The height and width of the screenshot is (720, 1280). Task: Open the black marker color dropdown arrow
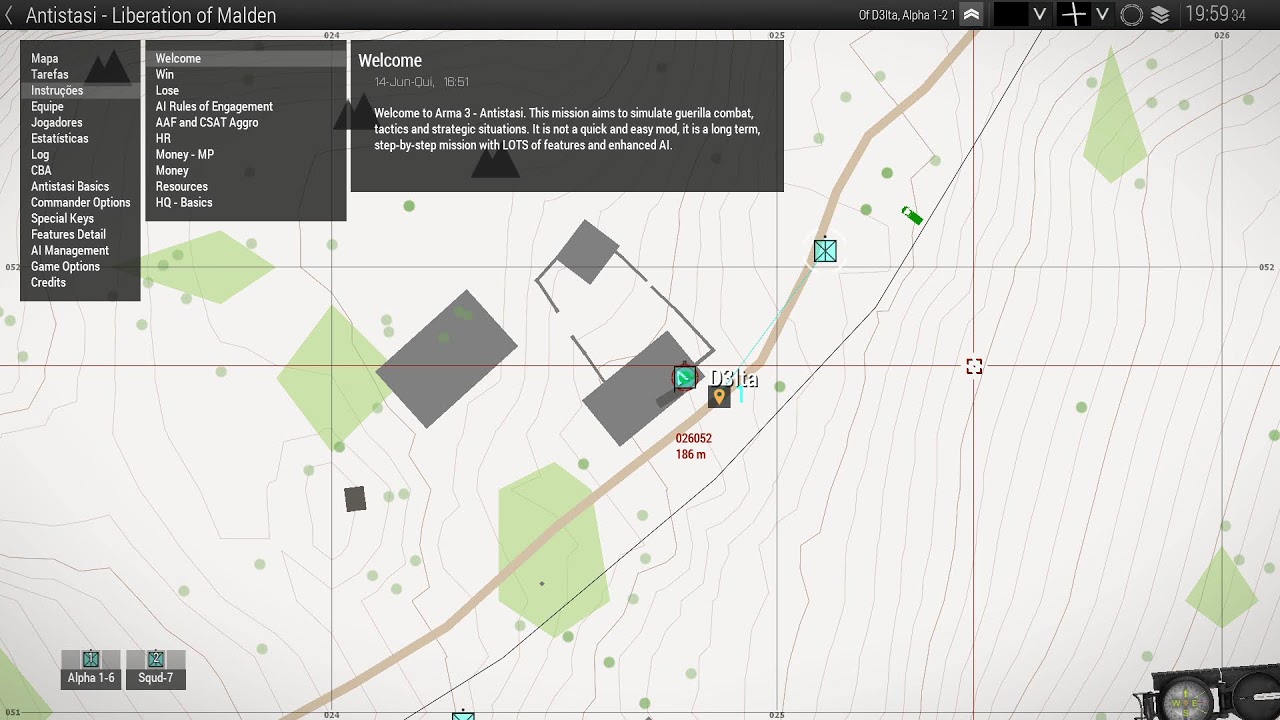(1040, 14)
